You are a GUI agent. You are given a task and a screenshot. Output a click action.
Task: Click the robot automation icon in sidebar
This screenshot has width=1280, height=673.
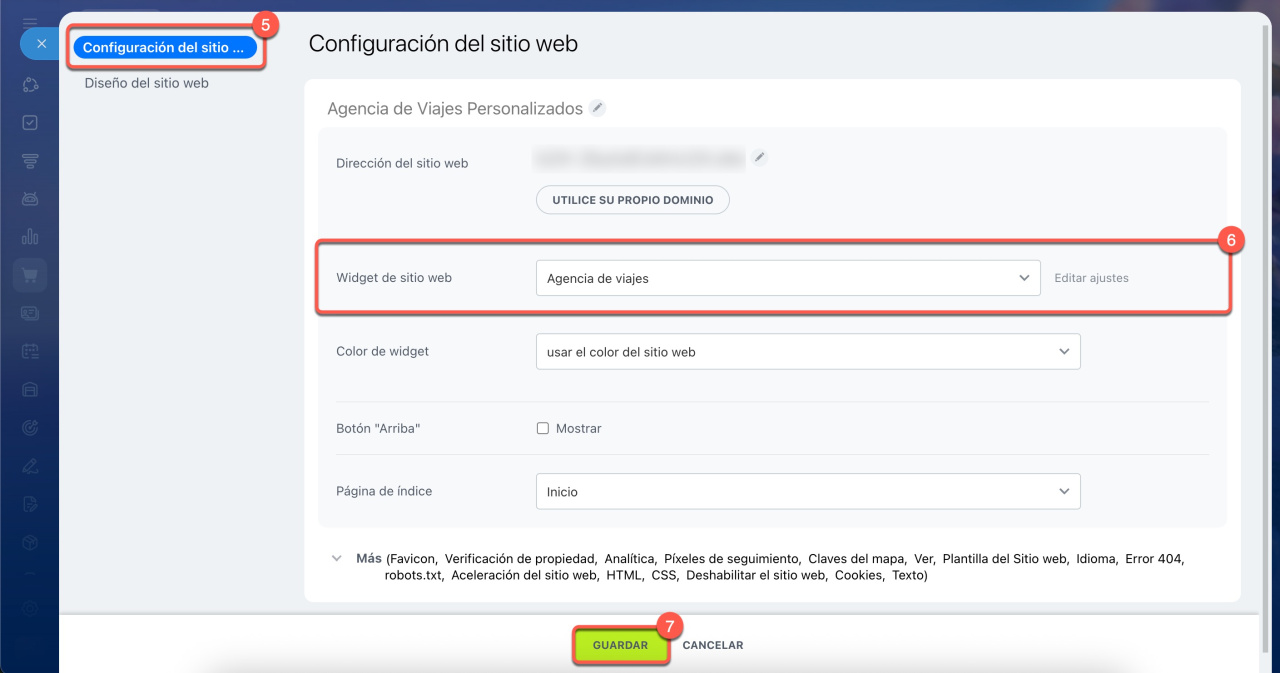pyautogui.click(x=29, y=198)
